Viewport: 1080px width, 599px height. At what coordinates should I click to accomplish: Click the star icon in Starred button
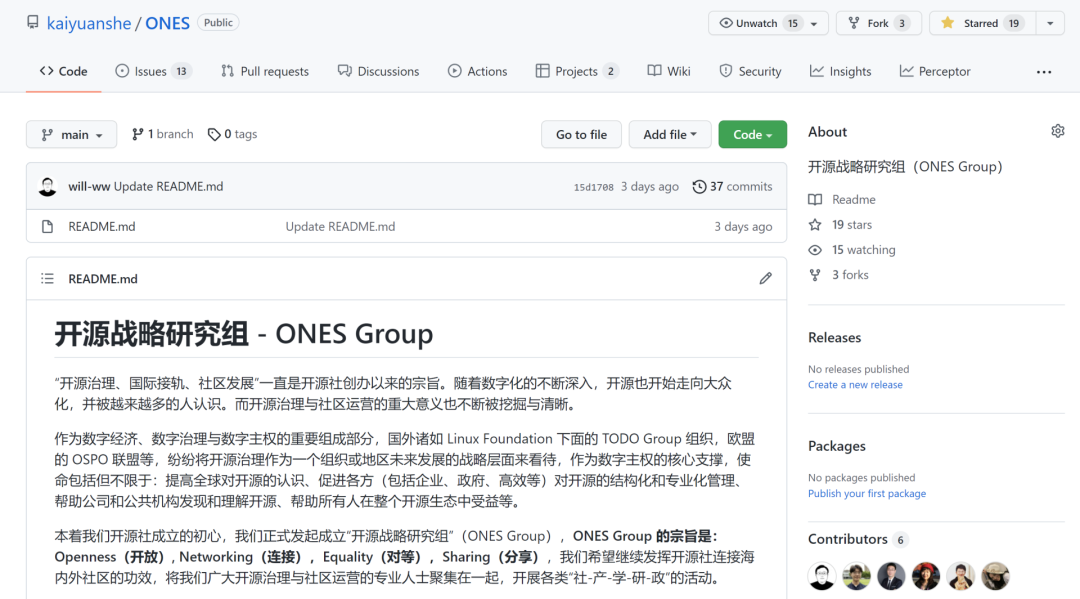[x=948, y=23]
